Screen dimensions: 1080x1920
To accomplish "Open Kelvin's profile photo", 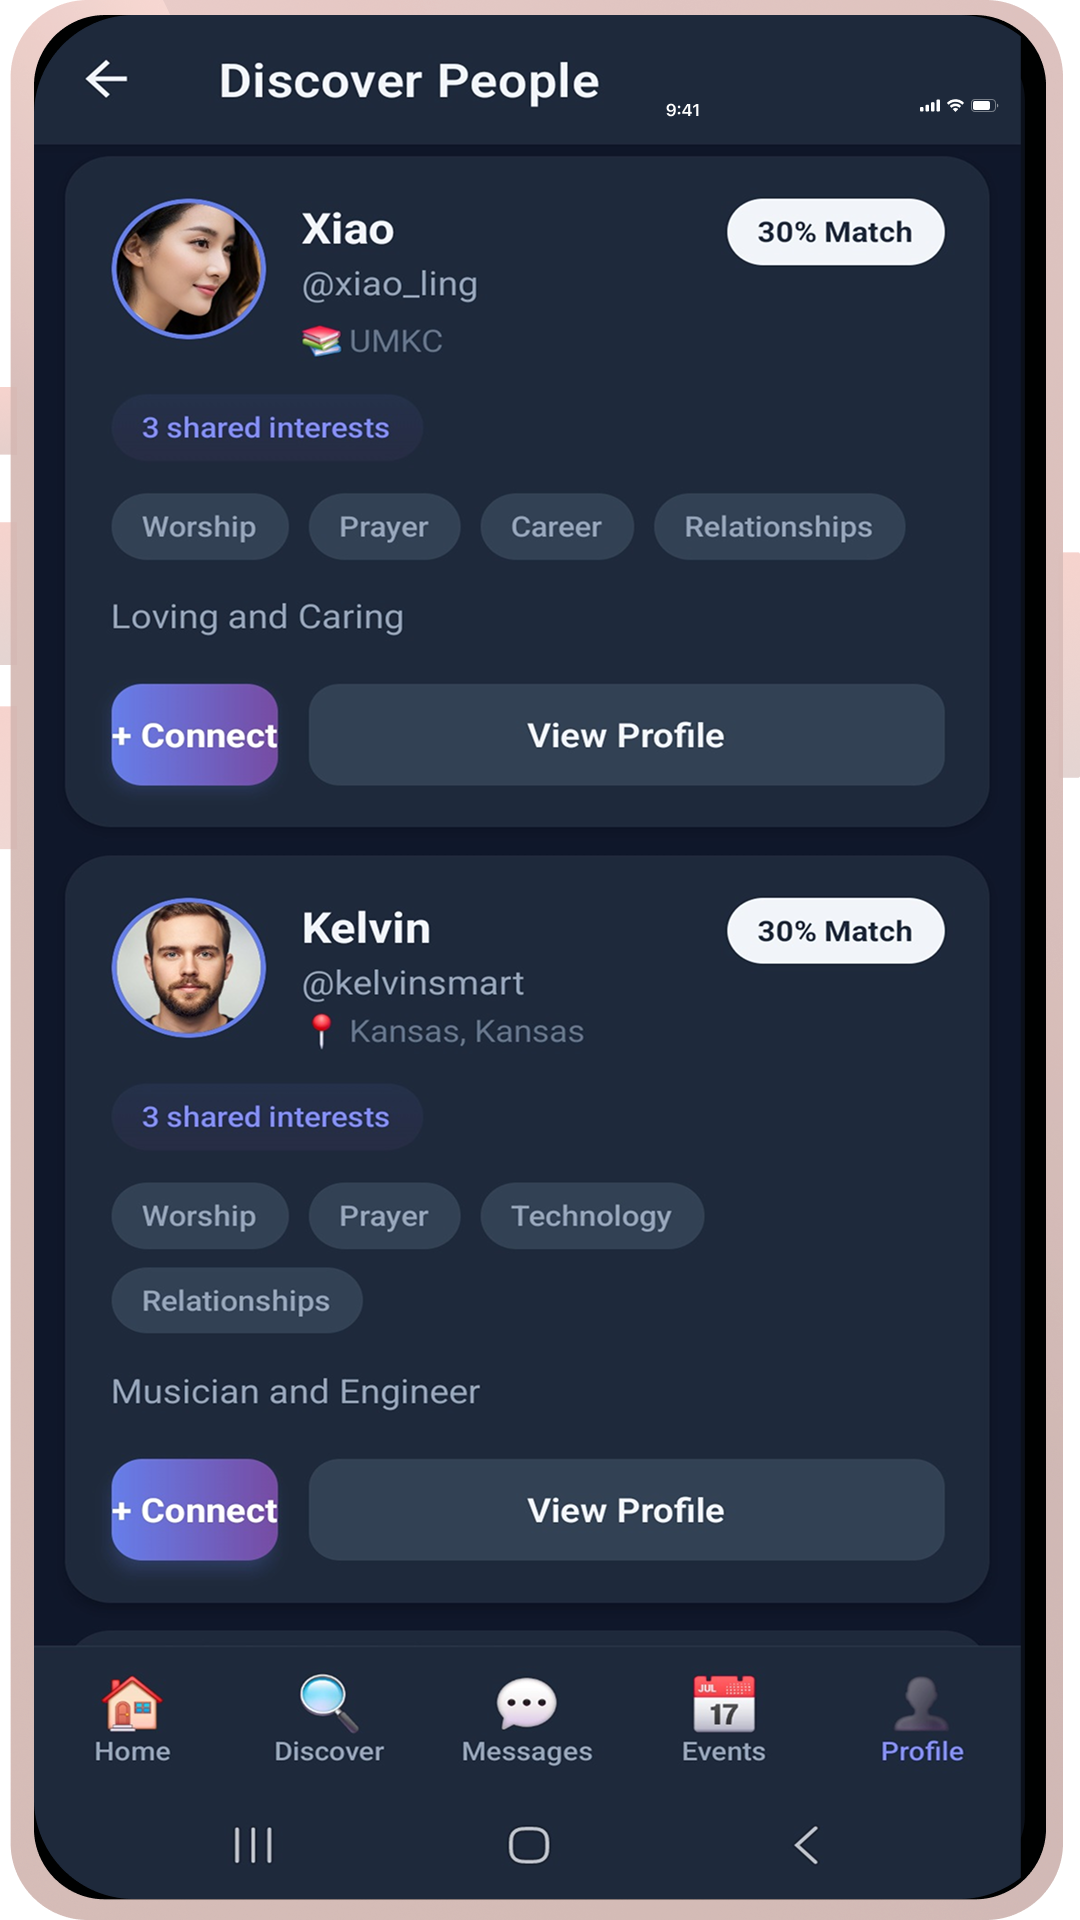I will pyautogui.click(x=189, y=967).
